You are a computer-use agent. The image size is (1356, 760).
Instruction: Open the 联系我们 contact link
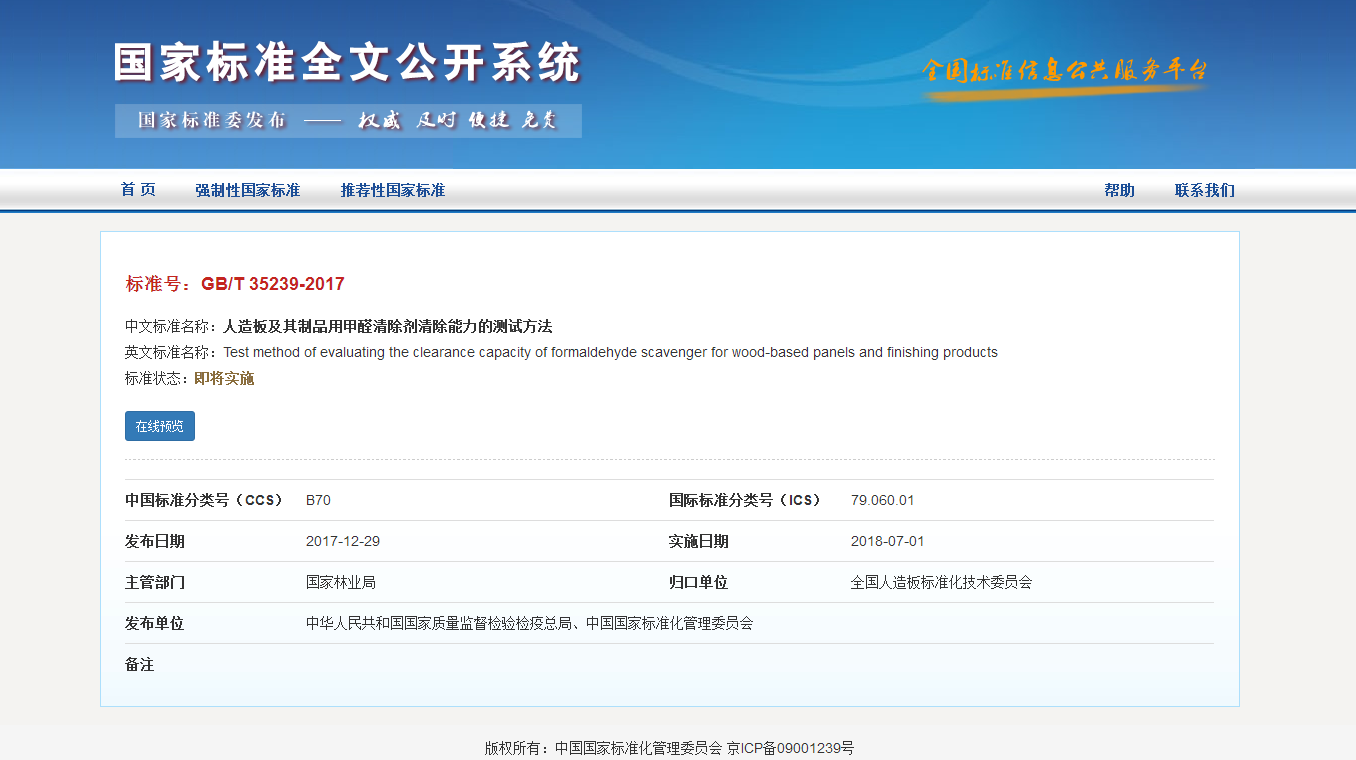pos(1204,190)
